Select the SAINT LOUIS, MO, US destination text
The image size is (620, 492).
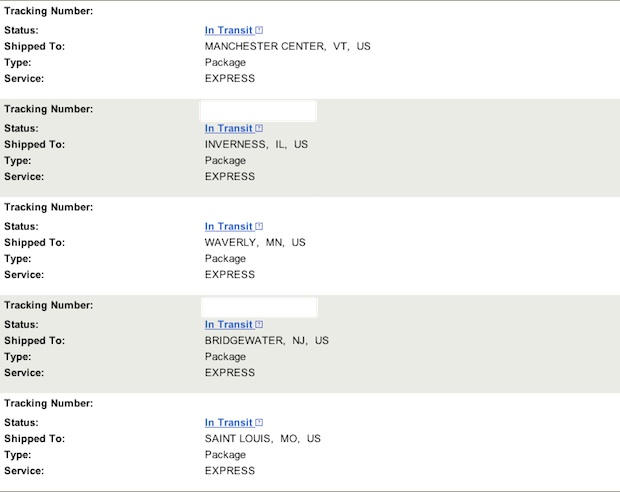coord(262,438)
